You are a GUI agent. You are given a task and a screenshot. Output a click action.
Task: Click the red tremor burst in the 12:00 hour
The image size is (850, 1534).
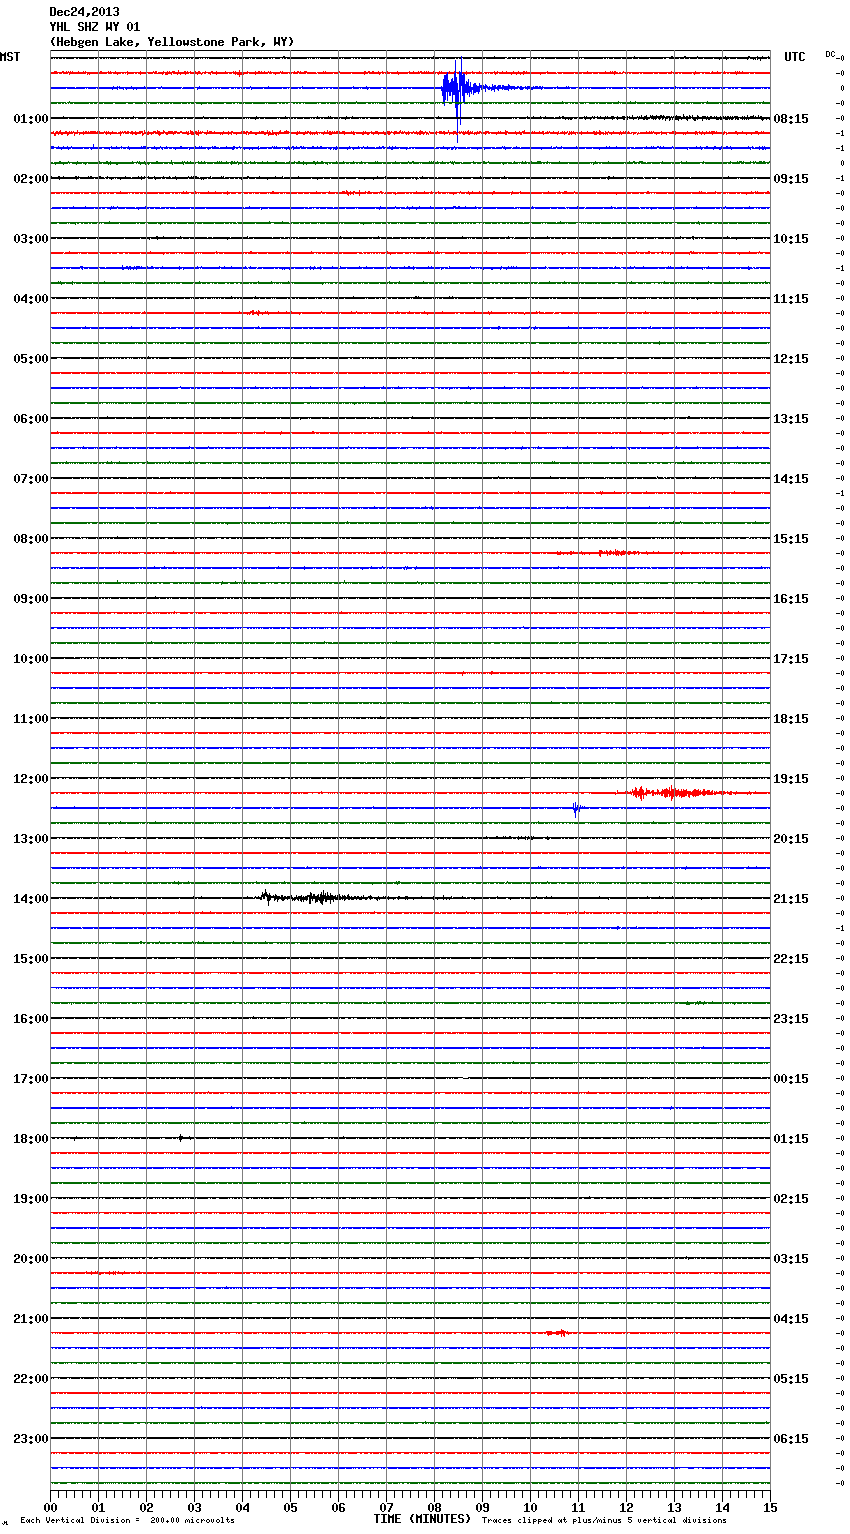point(675,793)
